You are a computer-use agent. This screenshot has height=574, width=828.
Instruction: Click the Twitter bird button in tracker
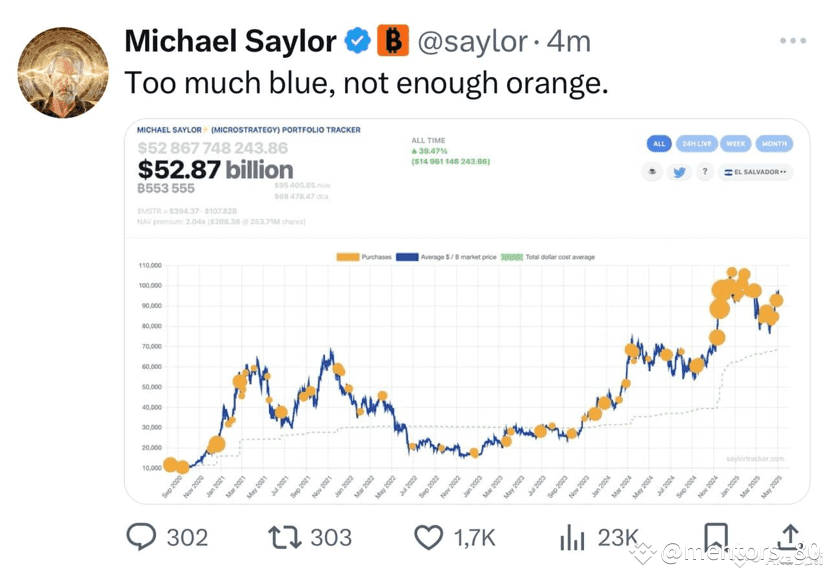(x=679, y=172)
